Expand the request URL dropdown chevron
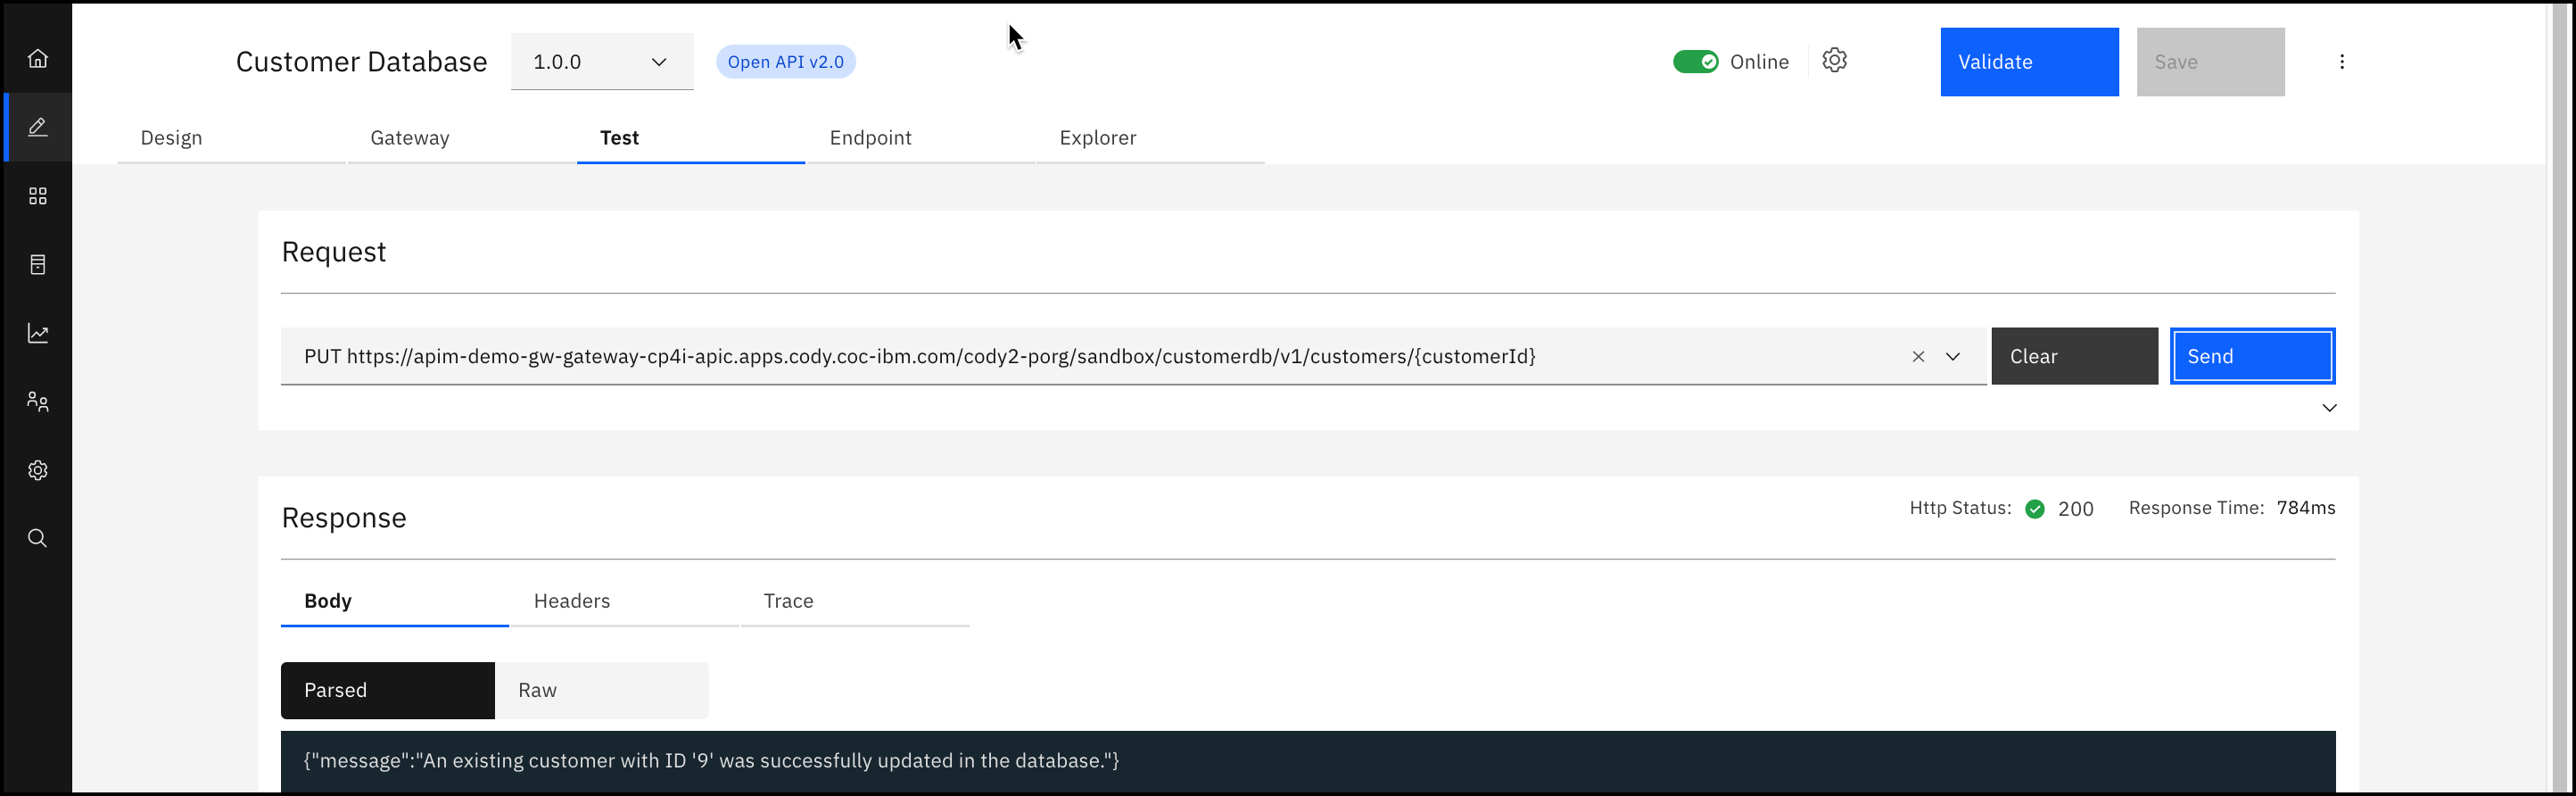Image resolution: width=2576 pixels, height=796 pixels. click(1952, 357)
